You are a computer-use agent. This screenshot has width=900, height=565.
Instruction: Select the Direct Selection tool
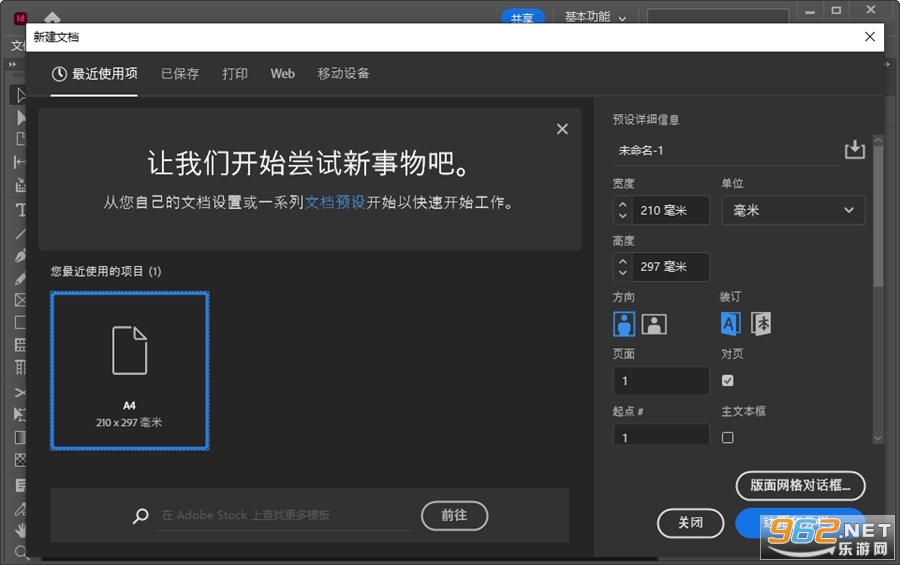[21, 117]
